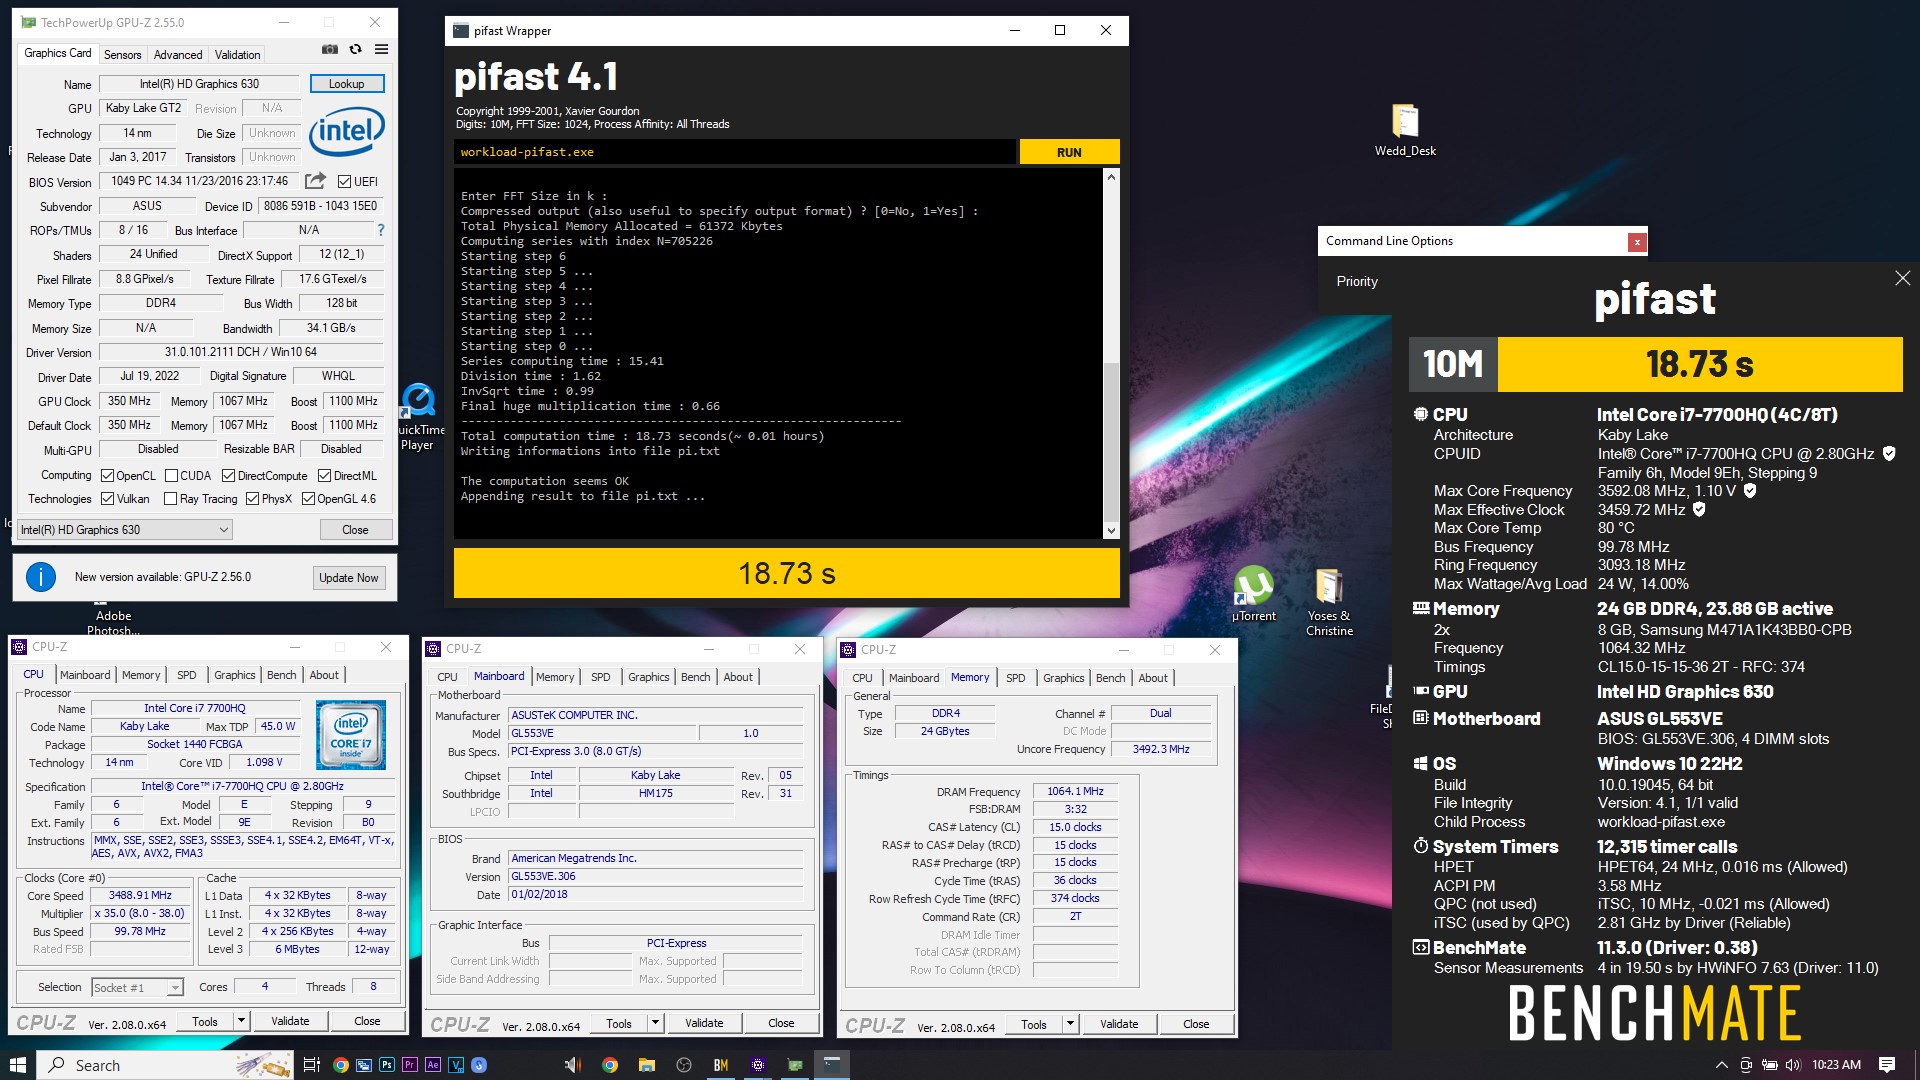The width and height of the screenshot is (1920, 1080).
Task: Toggle the DirectML checkbox
Action: coord(324,476)
